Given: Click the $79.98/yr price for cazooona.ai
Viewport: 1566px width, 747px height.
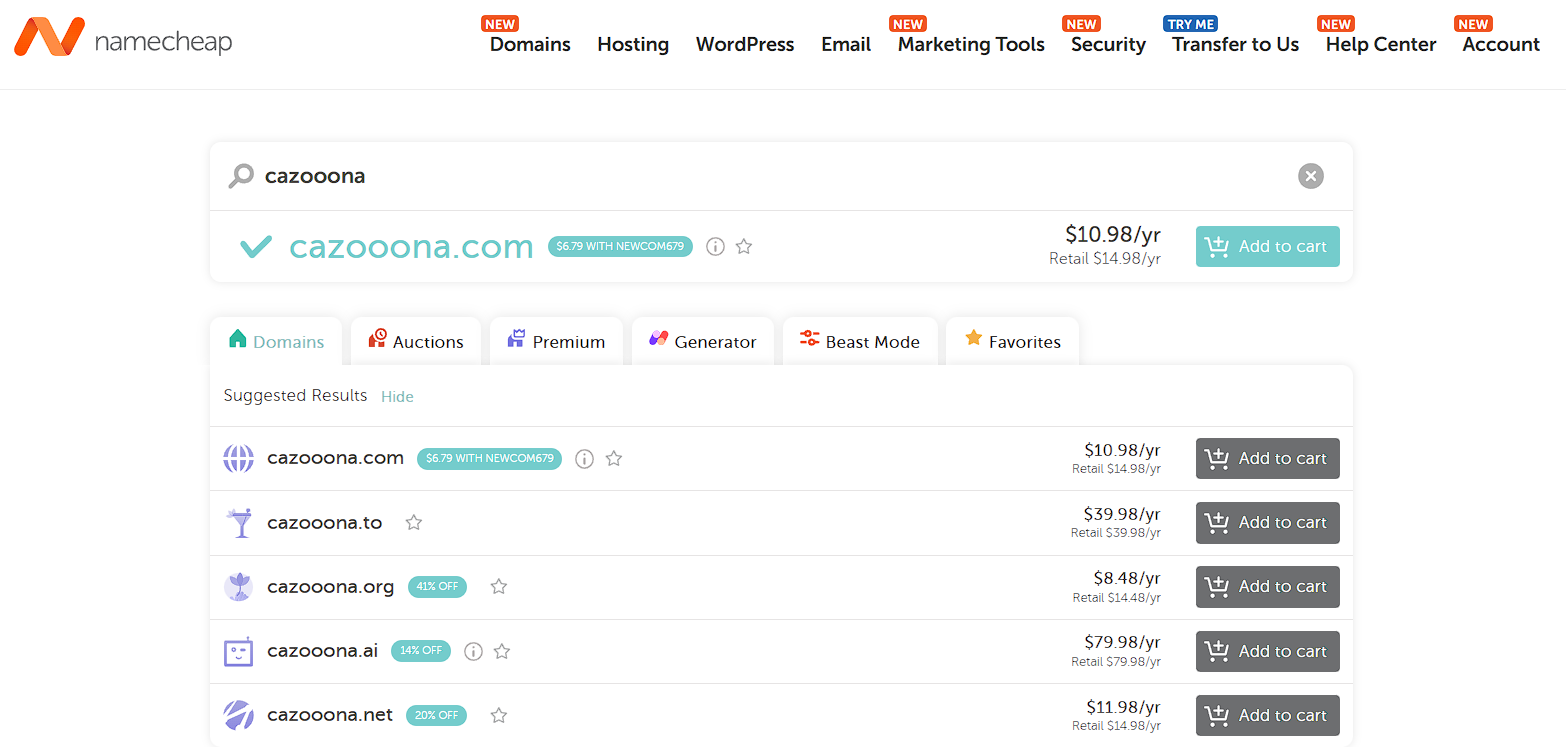Looking at the screenshot, I should click(x=1122, y=642).
